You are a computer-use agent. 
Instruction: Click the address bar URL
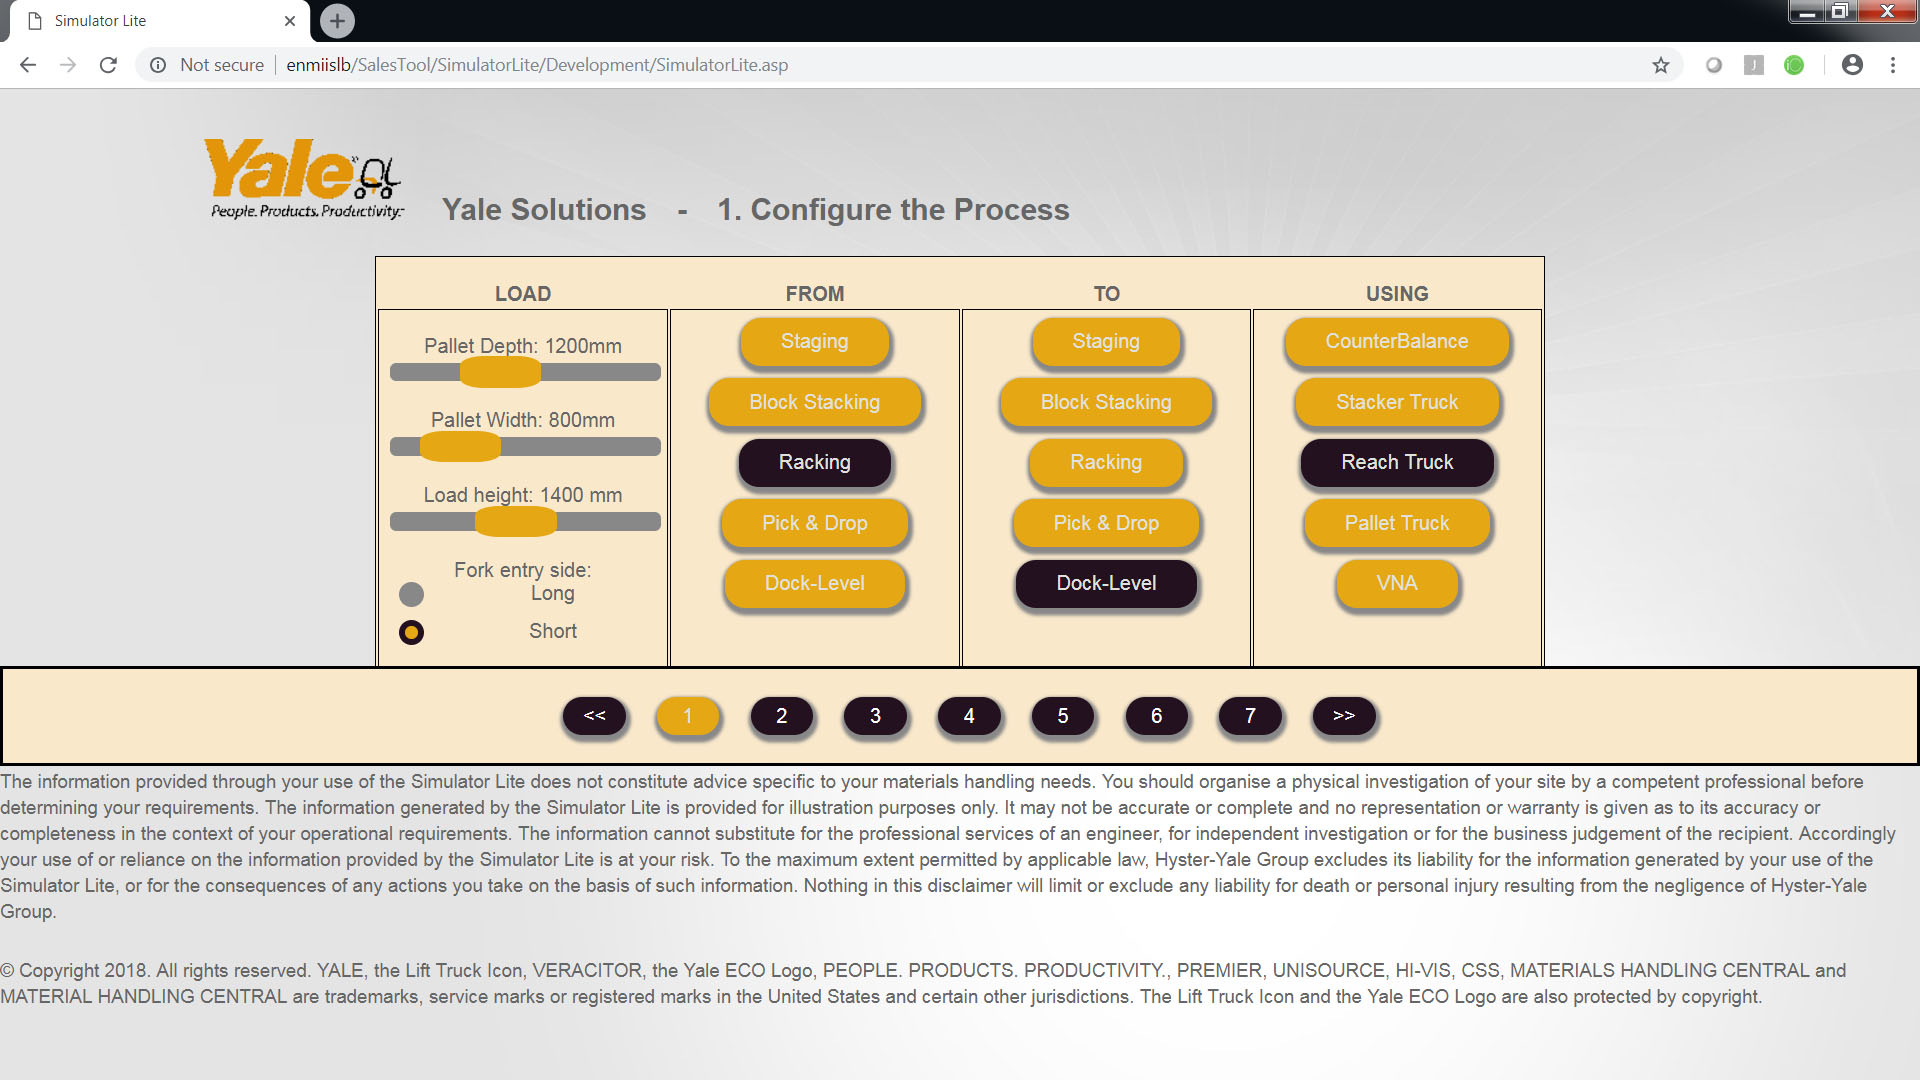point(537,65)
